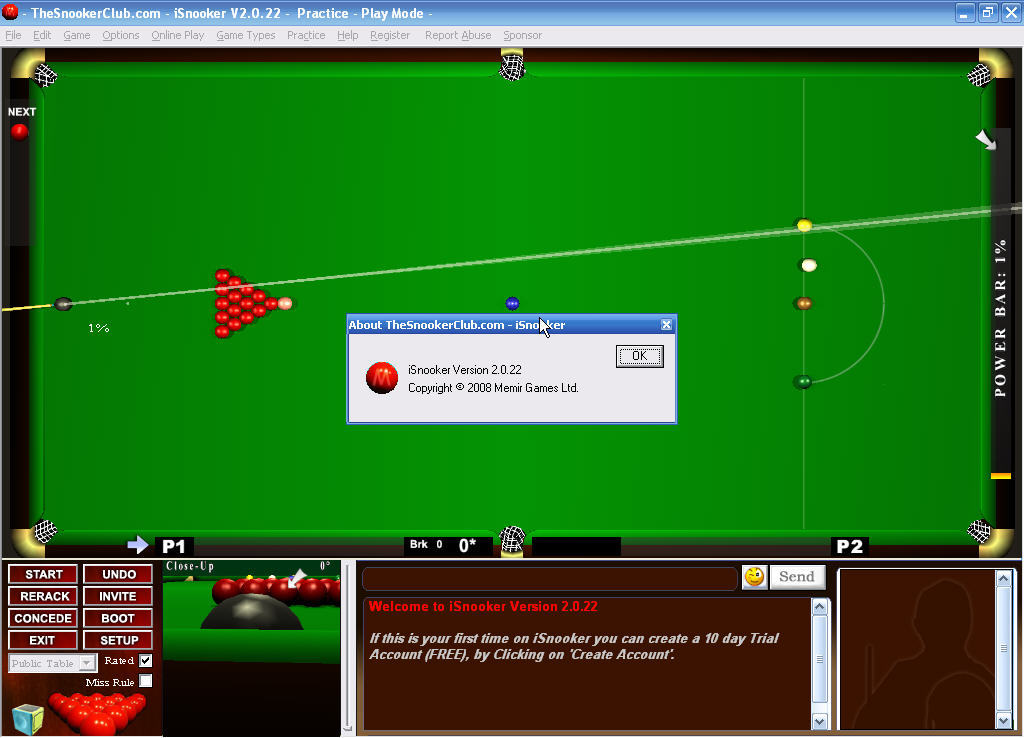The height and width of the screenshot is (738, 1024).
Task: Click the P1 turn arrow indicator
Action: [138, 545]
